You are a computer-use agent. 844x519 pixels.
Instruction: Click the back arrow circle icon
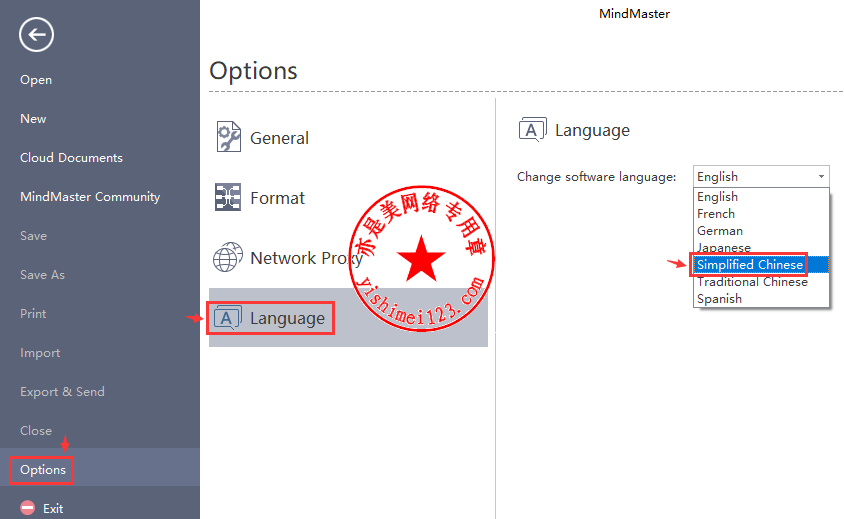pyautogui.click(x=37, y=35)
